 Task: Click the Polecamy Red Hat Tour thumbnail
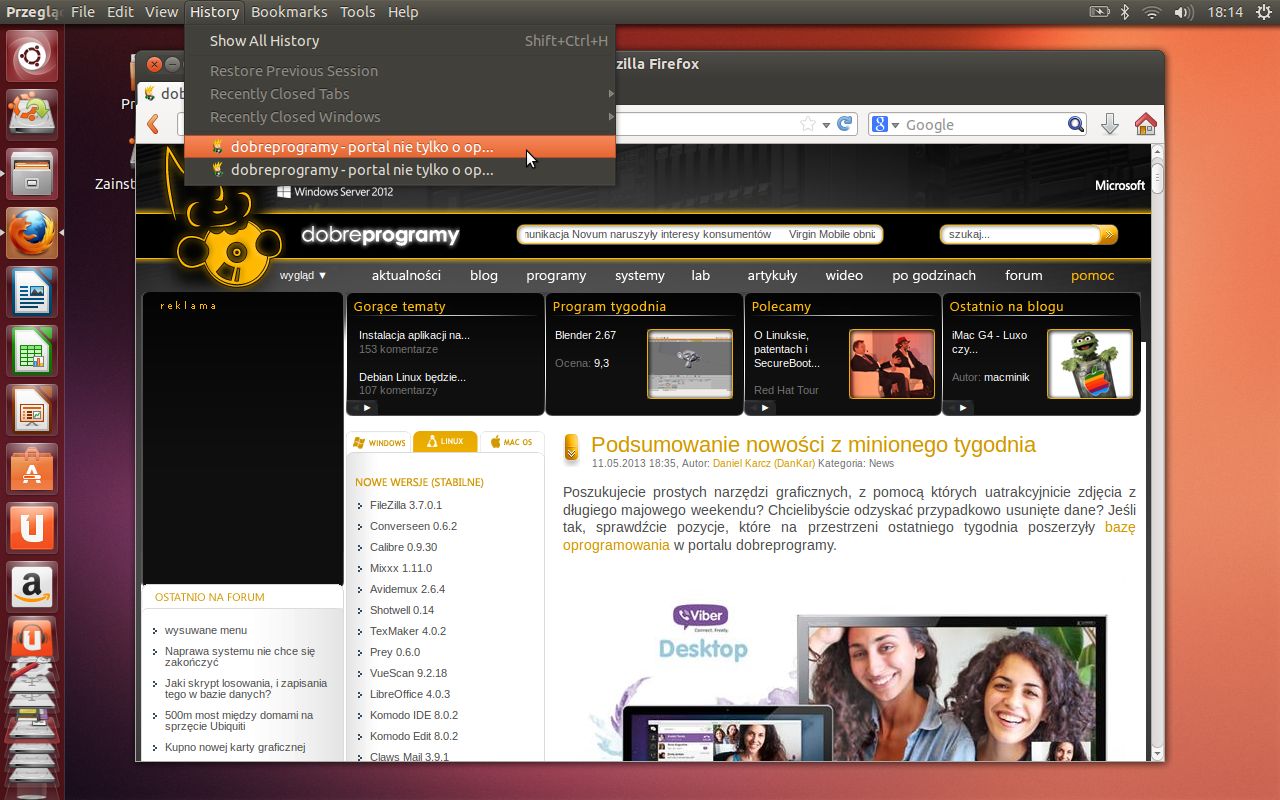tap(892, 364)
